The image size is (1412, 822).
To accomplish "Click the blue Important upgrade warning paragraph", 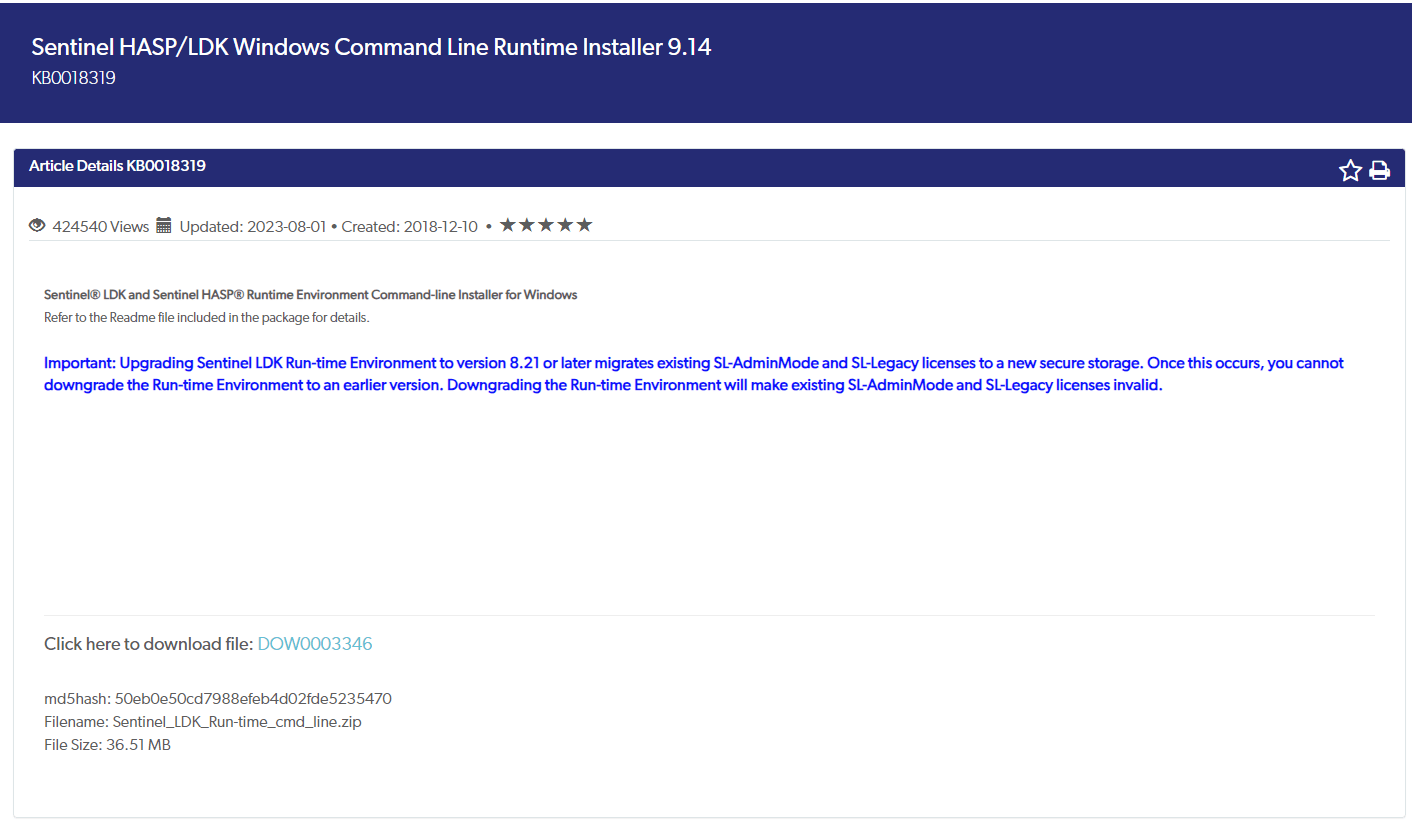I will pyautogui.click(x=694, y=374).
